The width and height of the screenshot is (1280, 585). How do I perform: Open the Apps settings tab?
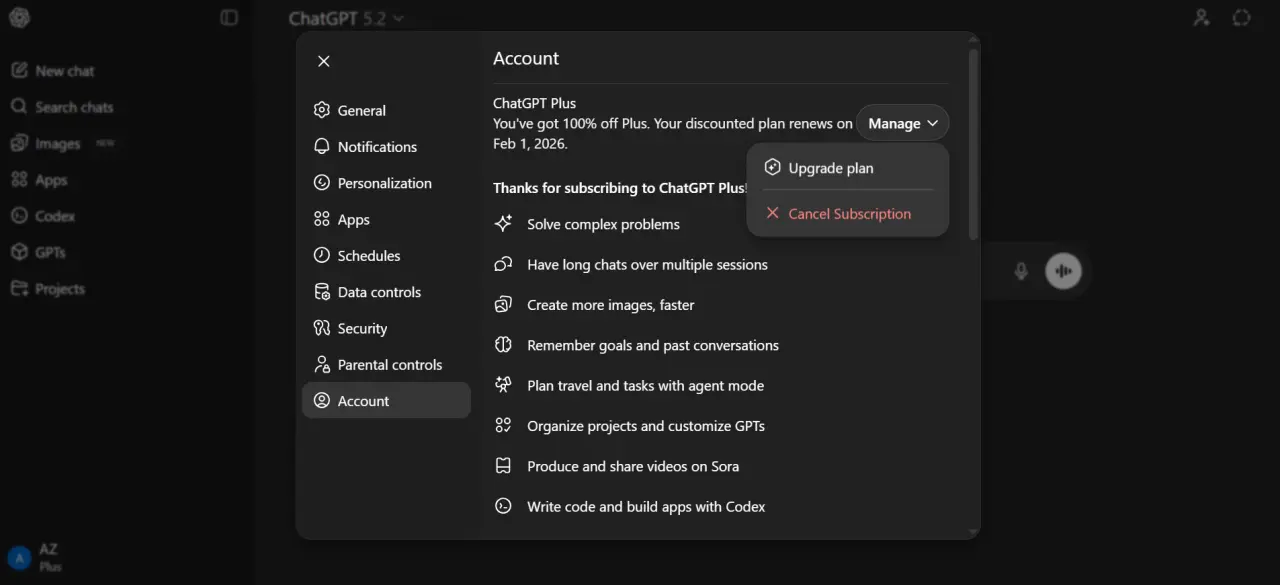coord(386,219)
